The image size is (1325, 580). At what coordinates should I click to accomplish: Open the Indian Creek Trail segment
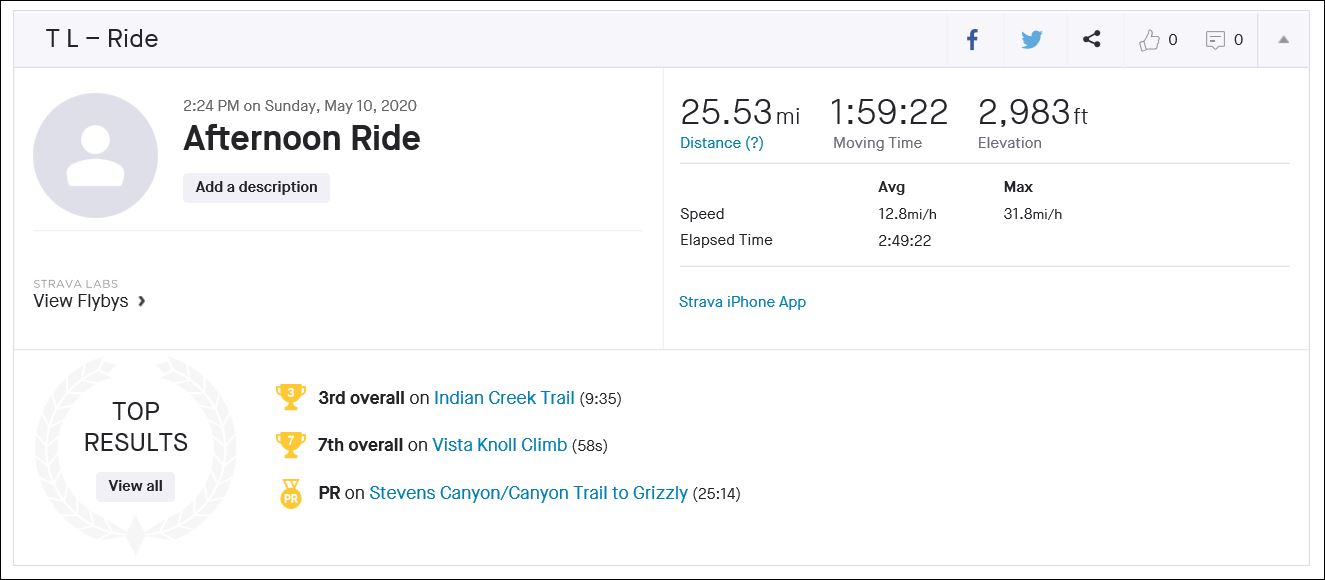tap(504, 398)
